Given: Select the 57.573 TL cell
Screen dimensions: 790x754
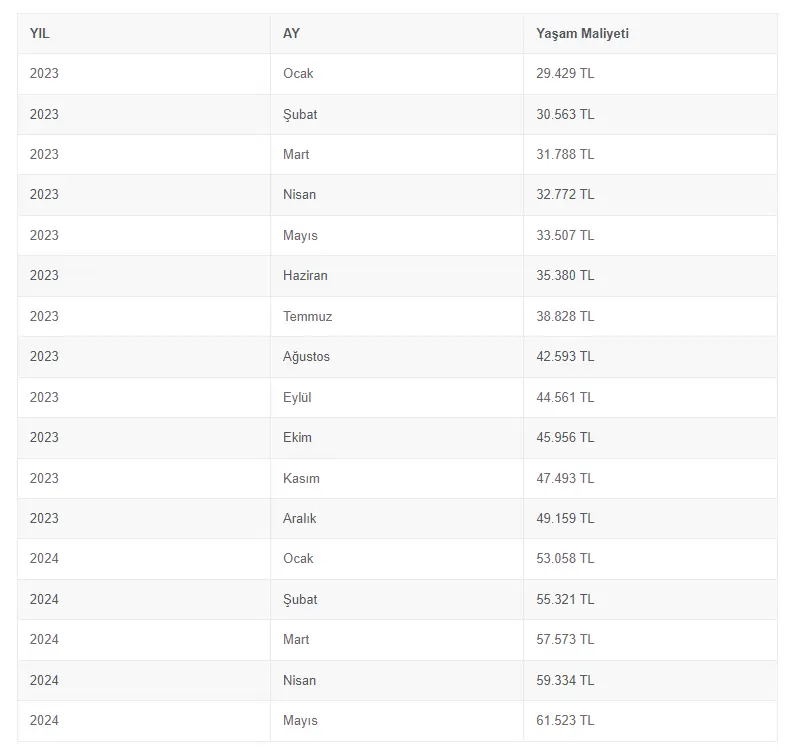Looking at the screenshot, I should point(565,639).
